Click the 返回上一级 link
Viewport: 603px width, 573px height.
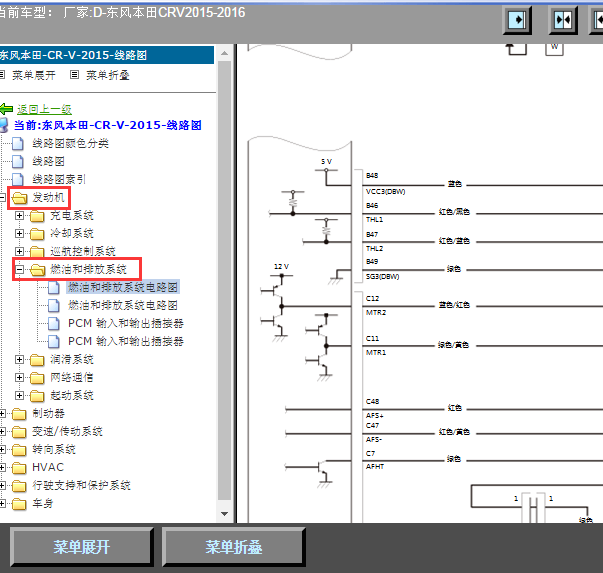pyautogui.click(x=44, y=110)
